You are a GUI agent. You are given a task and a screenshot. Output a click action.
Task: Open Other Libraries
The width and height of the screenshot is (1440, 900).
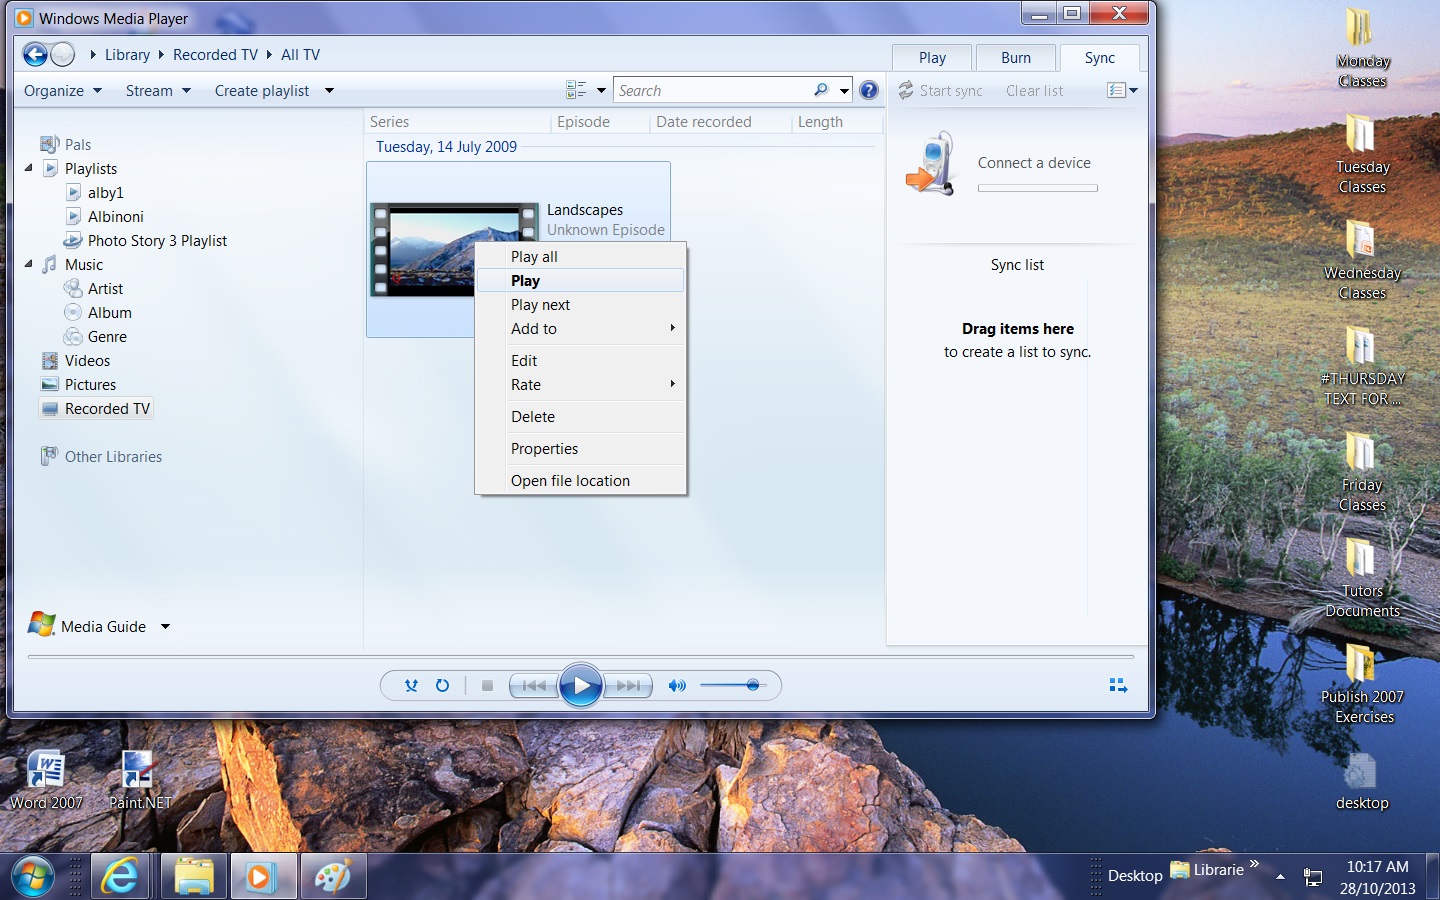101,456
